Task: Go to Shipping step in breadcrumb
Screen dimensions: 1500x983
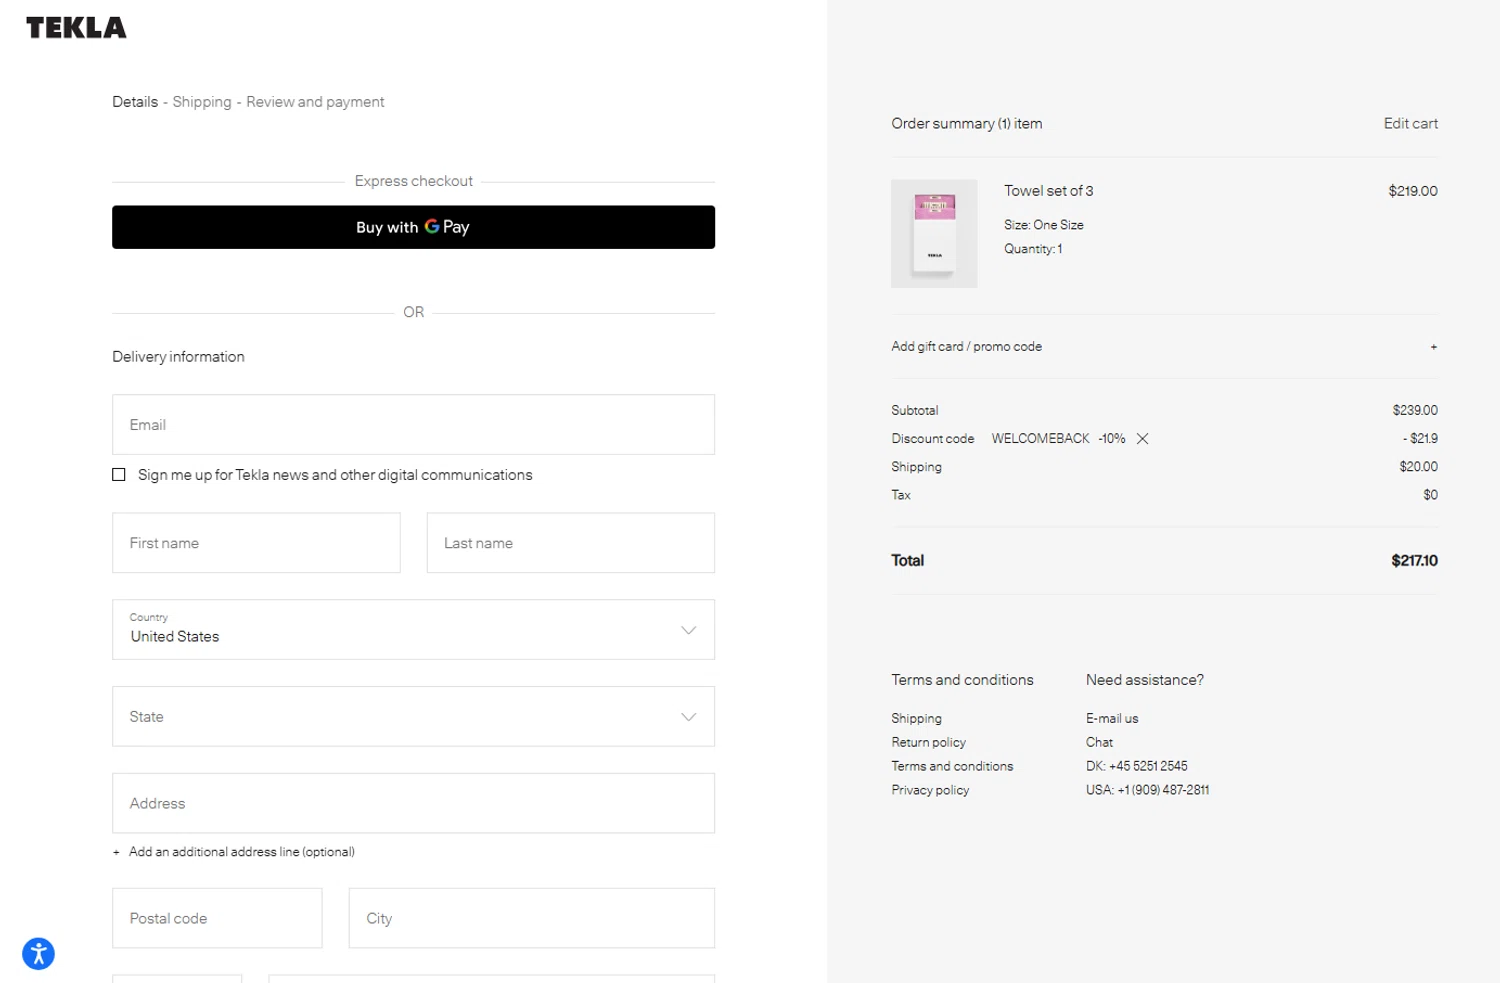Action: (x=202, y=102)
